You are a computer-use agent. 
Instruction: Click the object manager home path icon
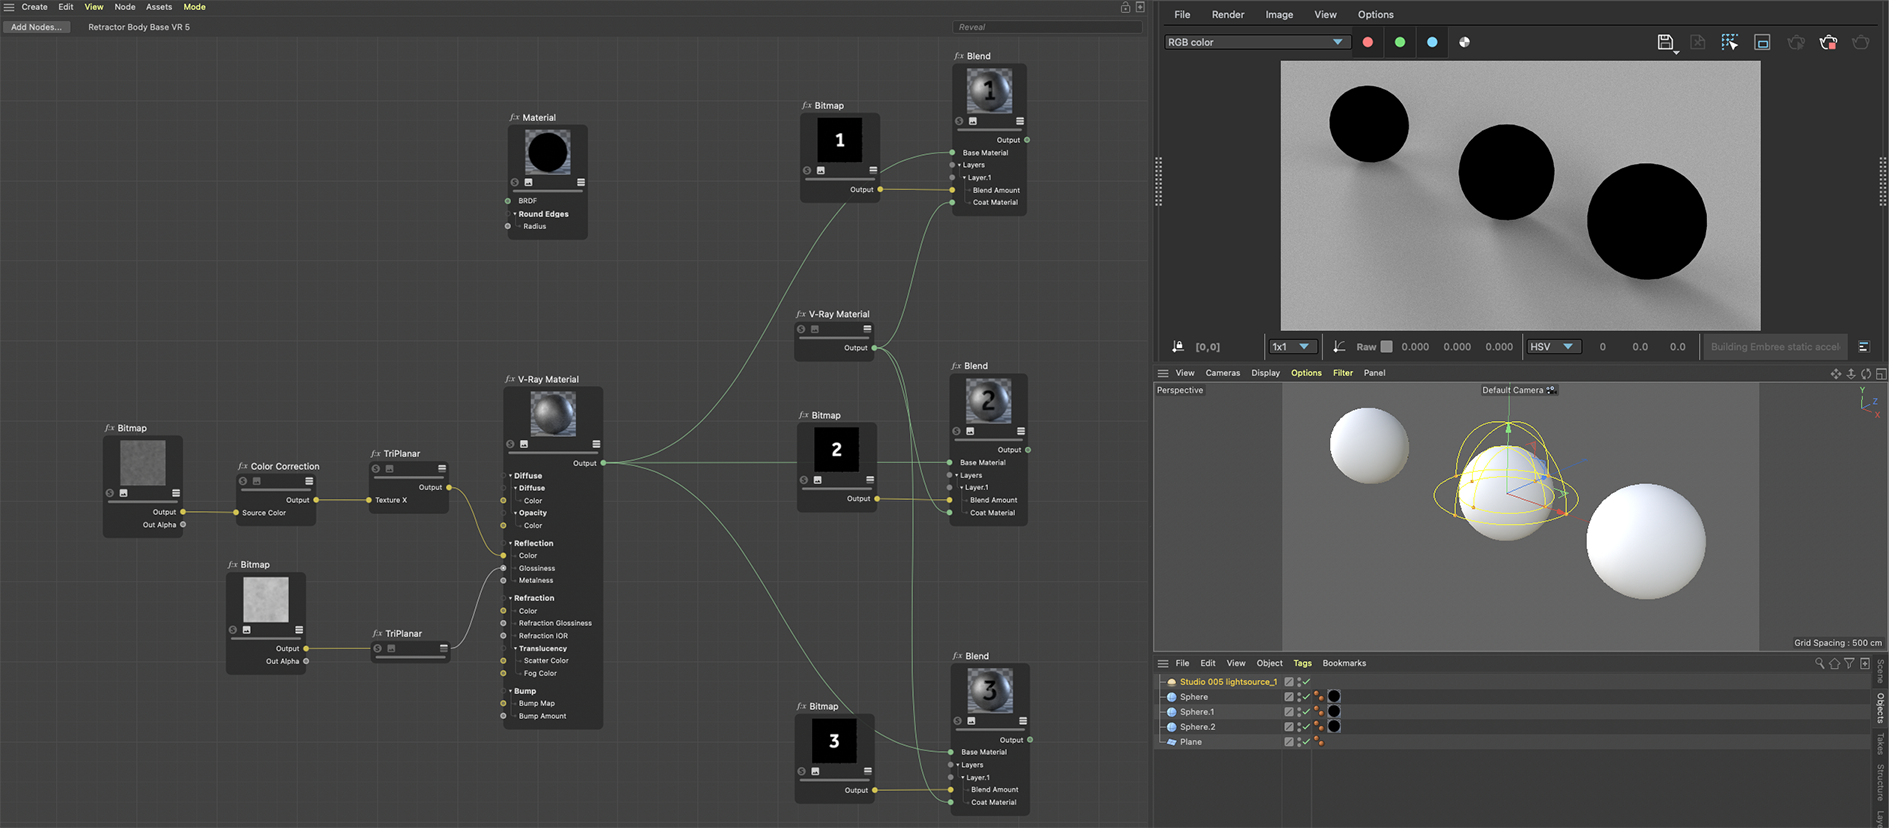point(1834,663)
